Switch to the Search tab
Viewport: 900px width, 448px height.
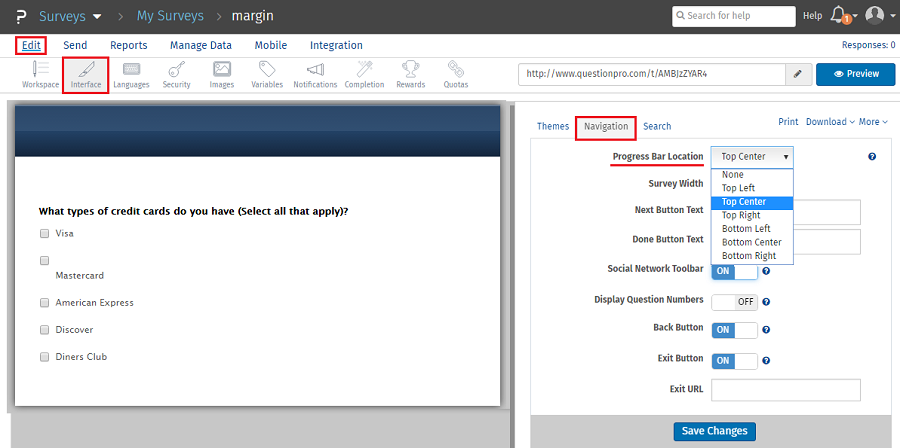click(657, 126)
